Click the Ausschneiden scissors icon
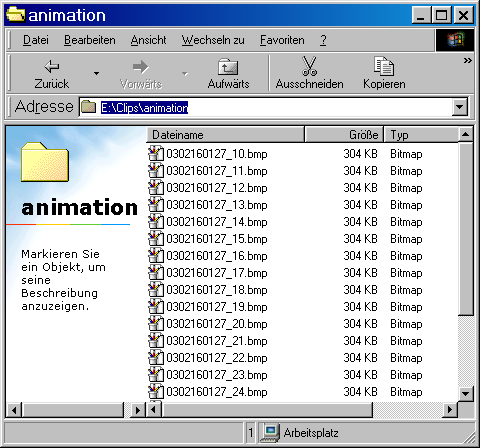480x448 pixels. coord(309,66)
